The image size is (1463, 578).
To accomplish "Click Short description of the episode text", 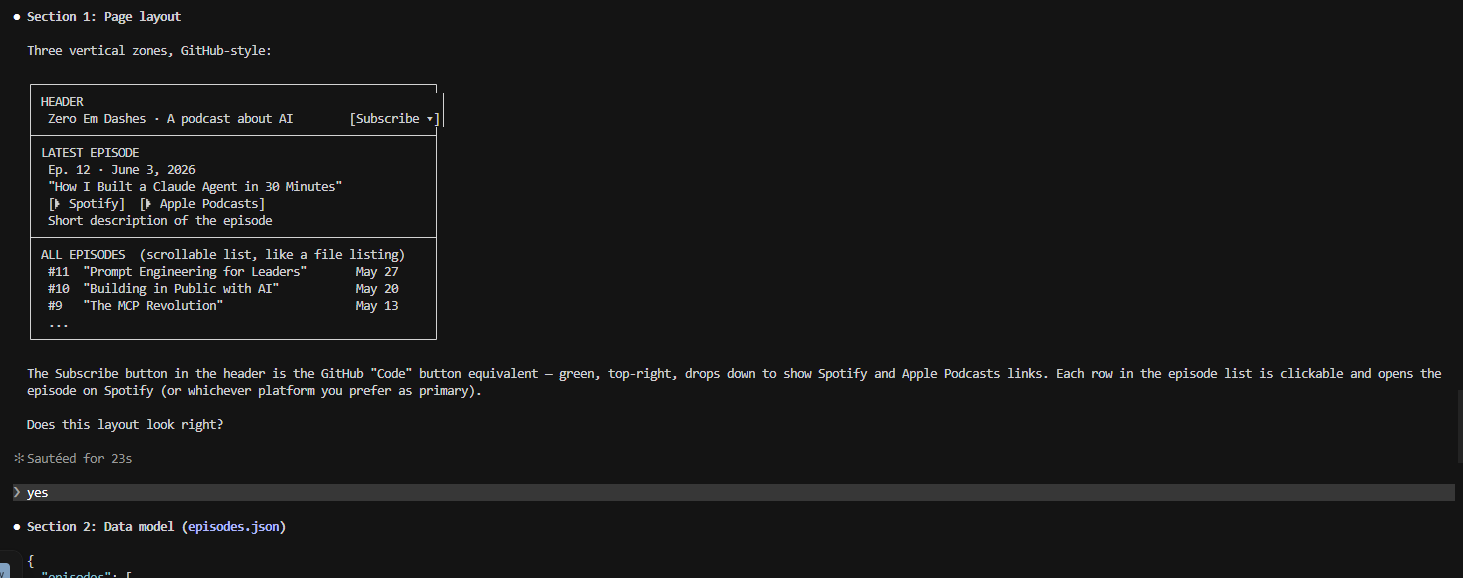I will pos(160,221).
